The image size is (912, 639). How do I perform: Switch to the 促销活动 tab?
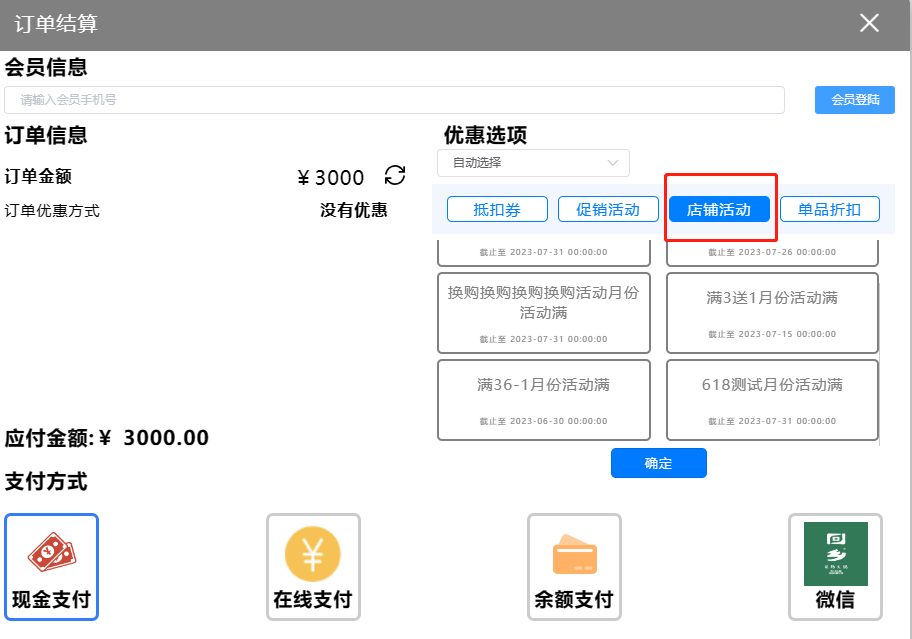point(608,209)
